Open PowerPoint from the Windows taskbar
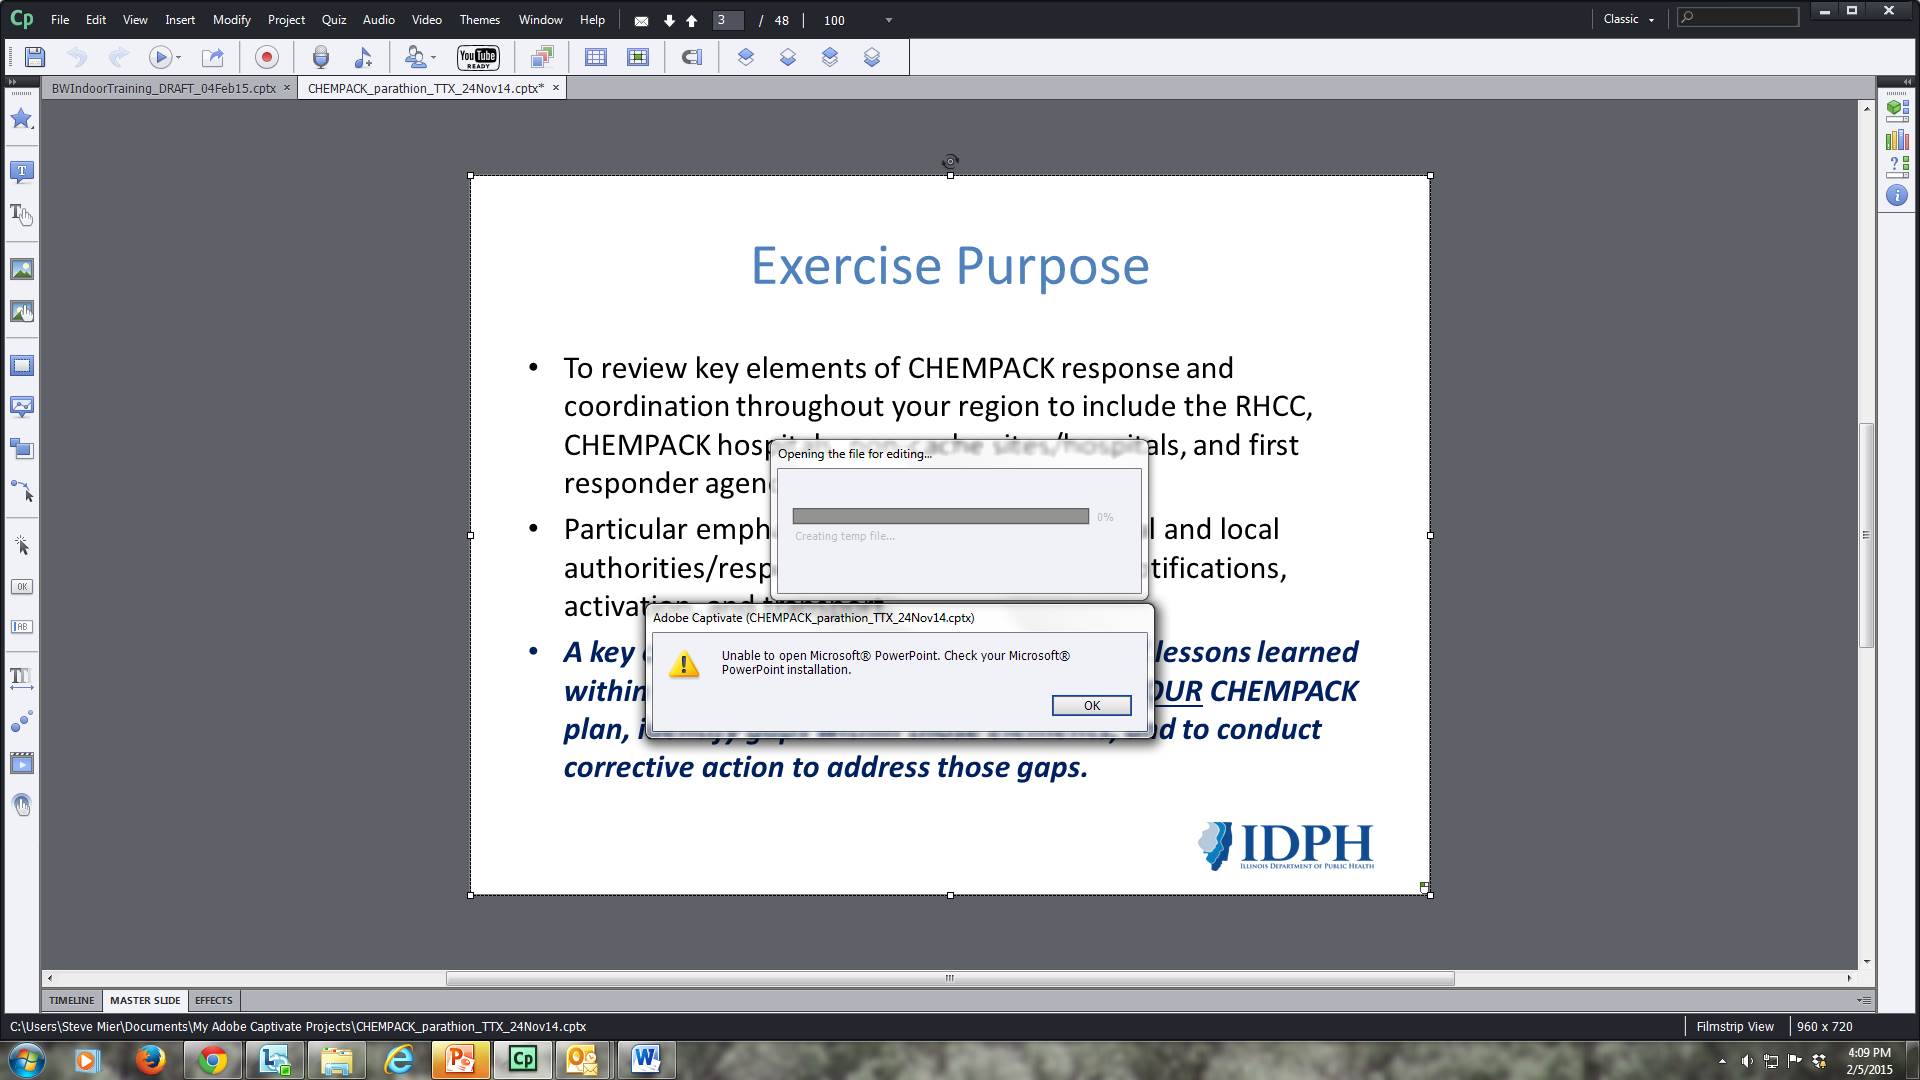The image size is (1920, 1080). [x=460, y=1059]
